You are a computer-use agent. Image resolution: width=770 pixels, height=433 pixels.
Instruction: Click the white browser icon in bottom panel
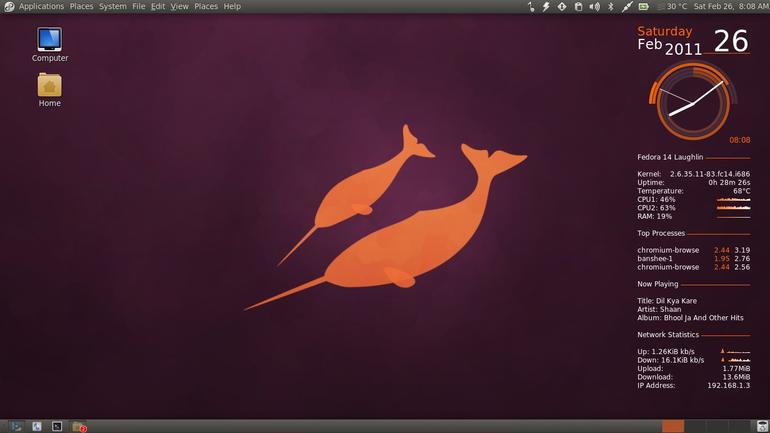pyautogui.click(x=37, y=426)
